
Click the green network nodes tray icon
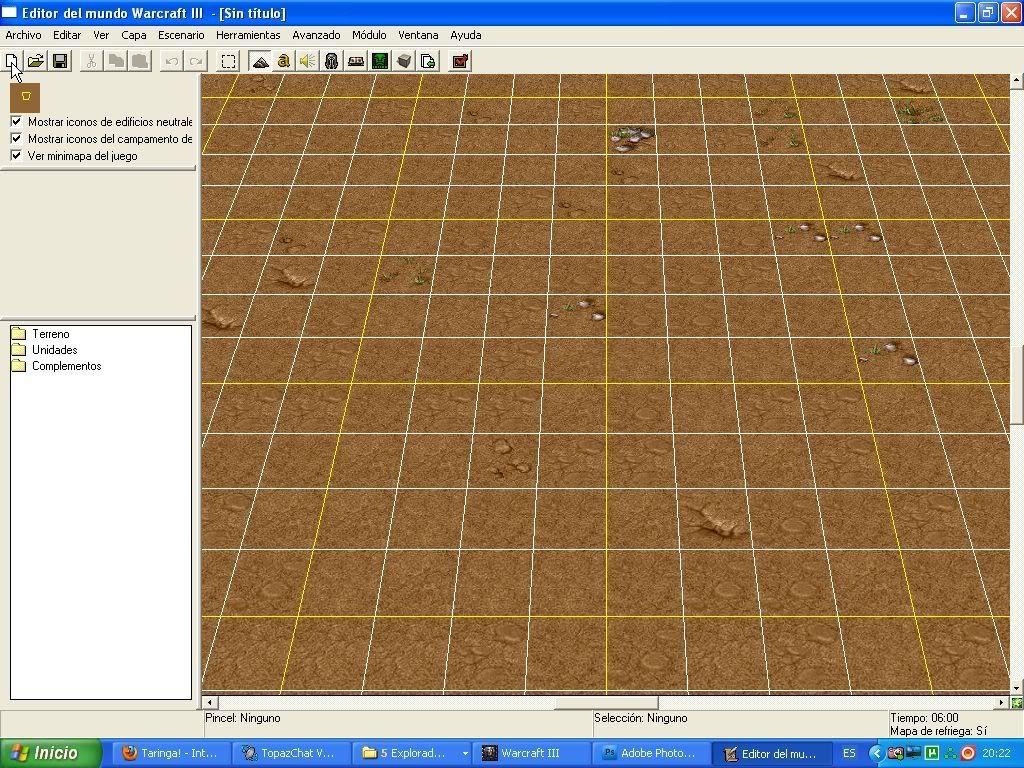click(x=950, y=753)
